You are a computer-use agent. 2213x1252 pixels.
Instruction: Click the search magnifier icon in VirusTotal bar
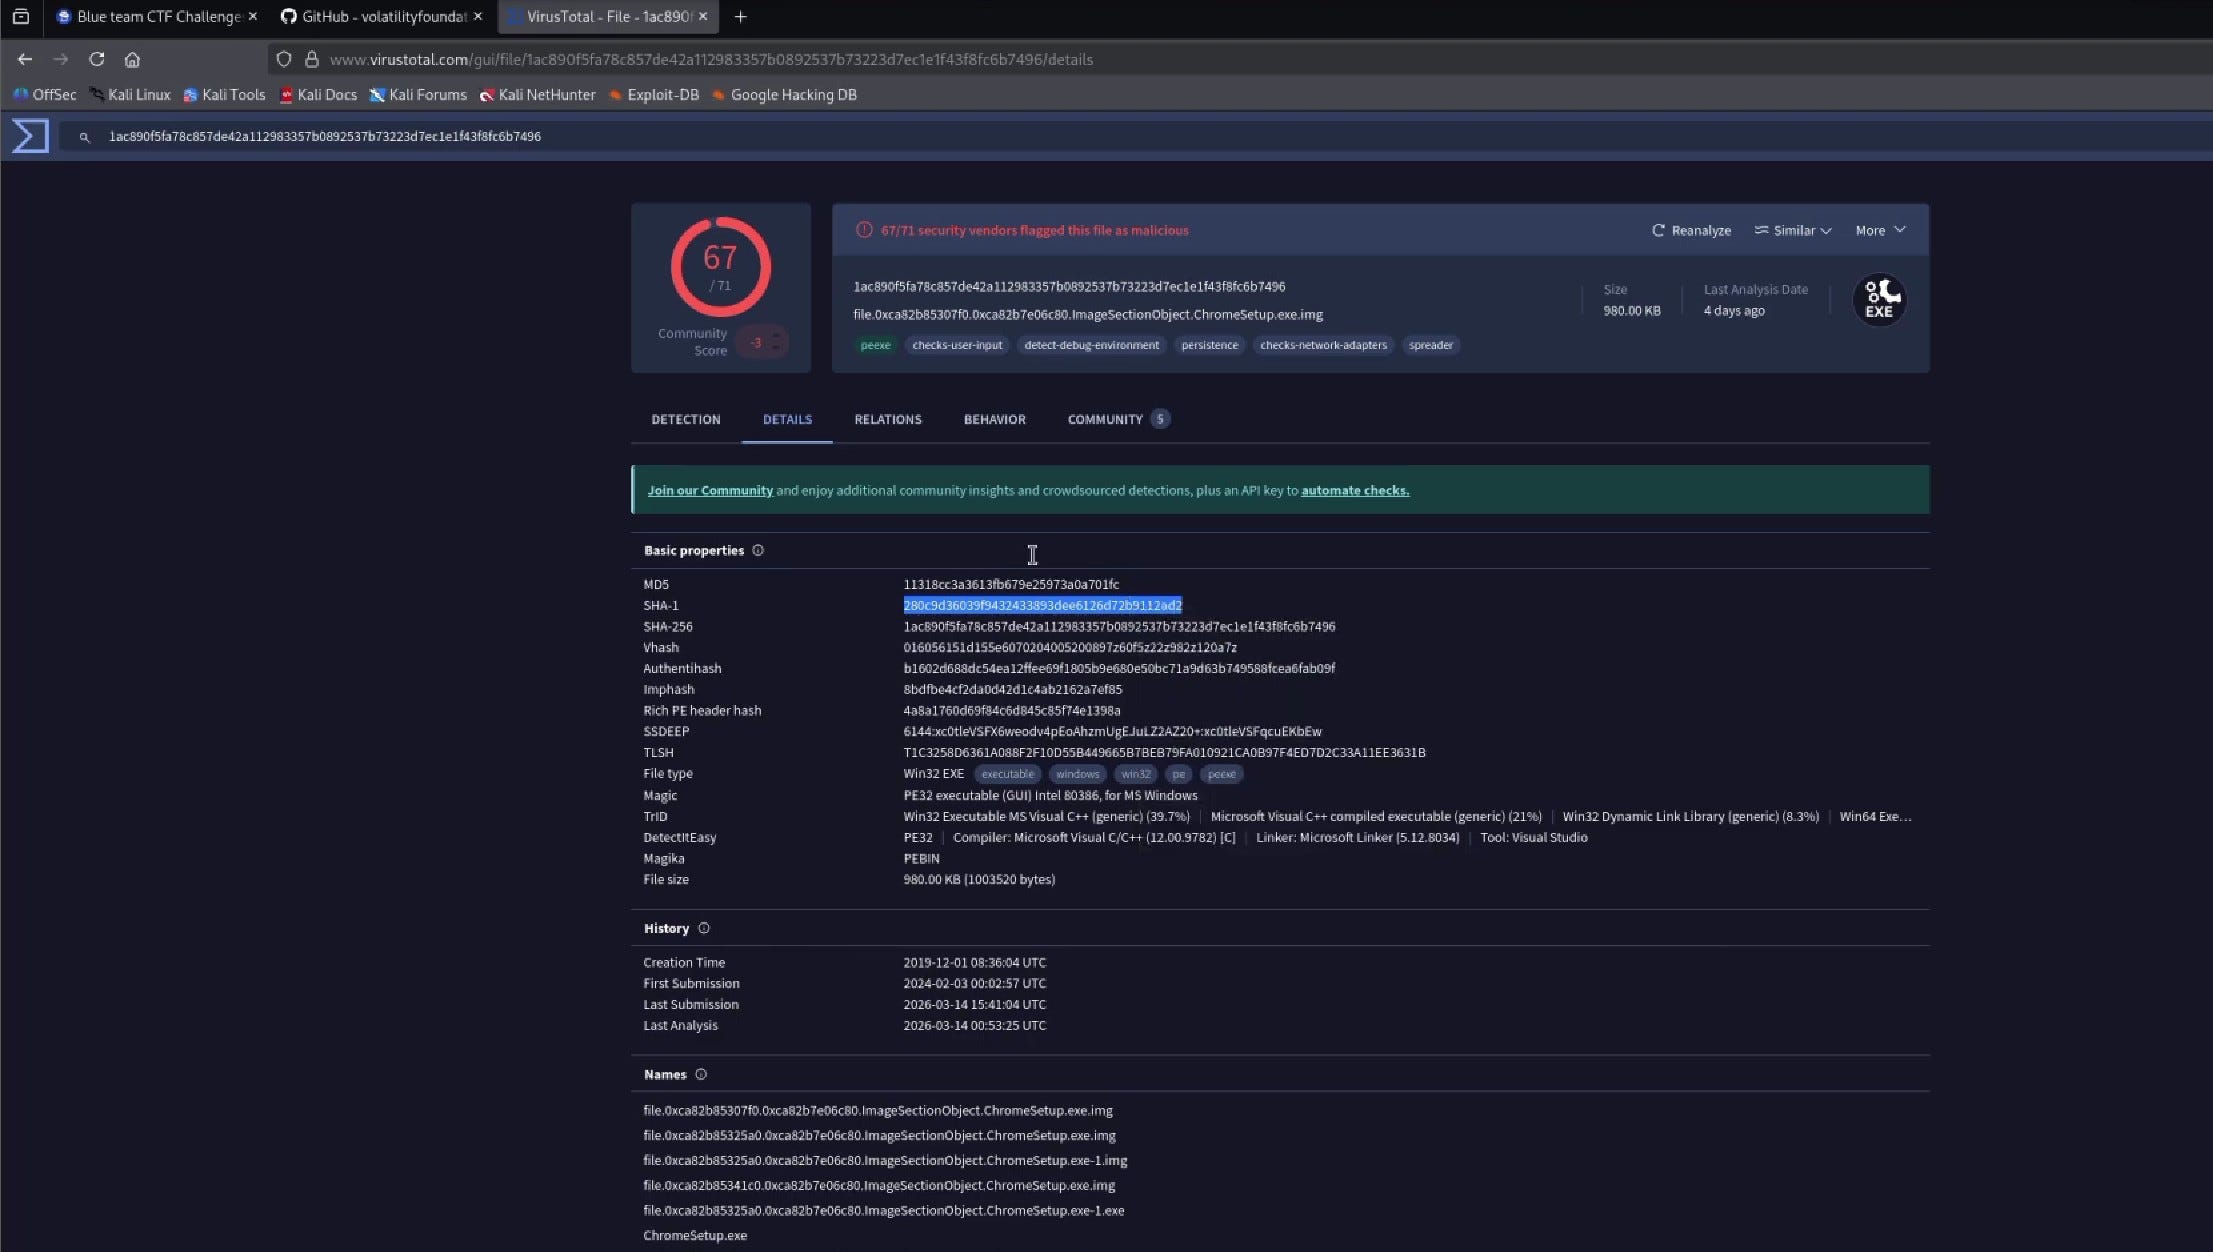pyautogui.click(x=85, y=137)
